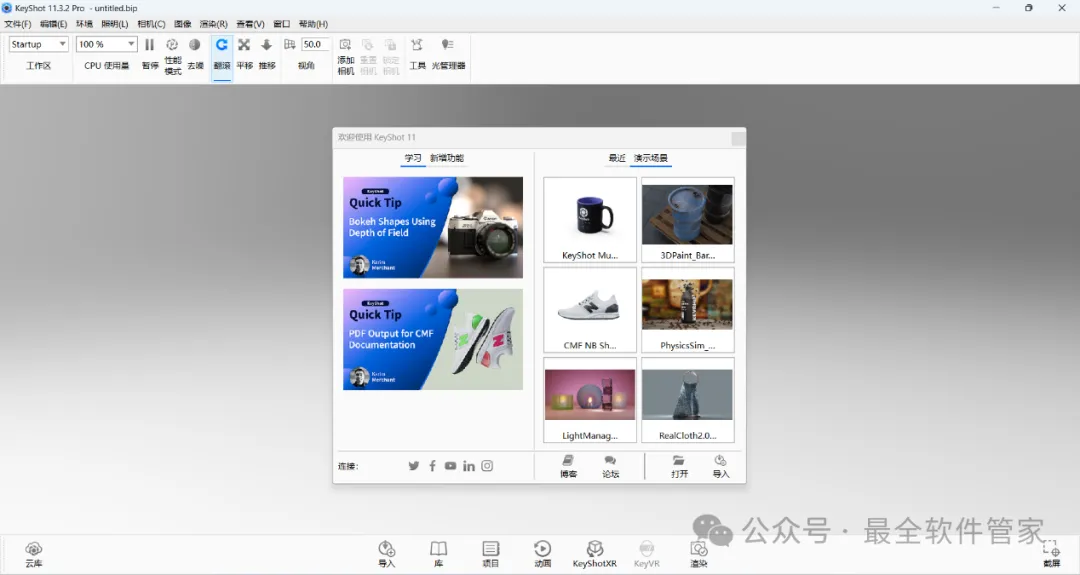Switch to the 演示场景 tab
Image resolution: width=1080 pixels, height=575 pixels.
[650, 158]
